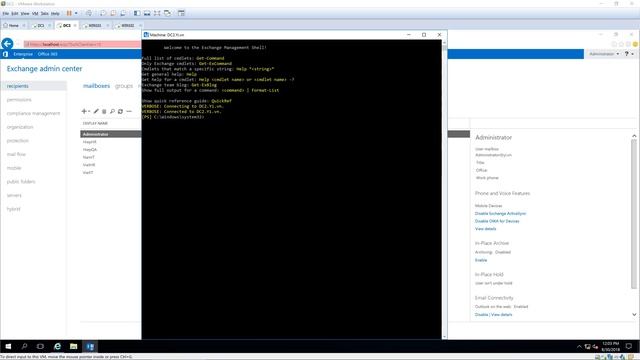The height and width of the screenshot is (360, 640).
Task: Select organization in left navigation
Action: point(20,127)
